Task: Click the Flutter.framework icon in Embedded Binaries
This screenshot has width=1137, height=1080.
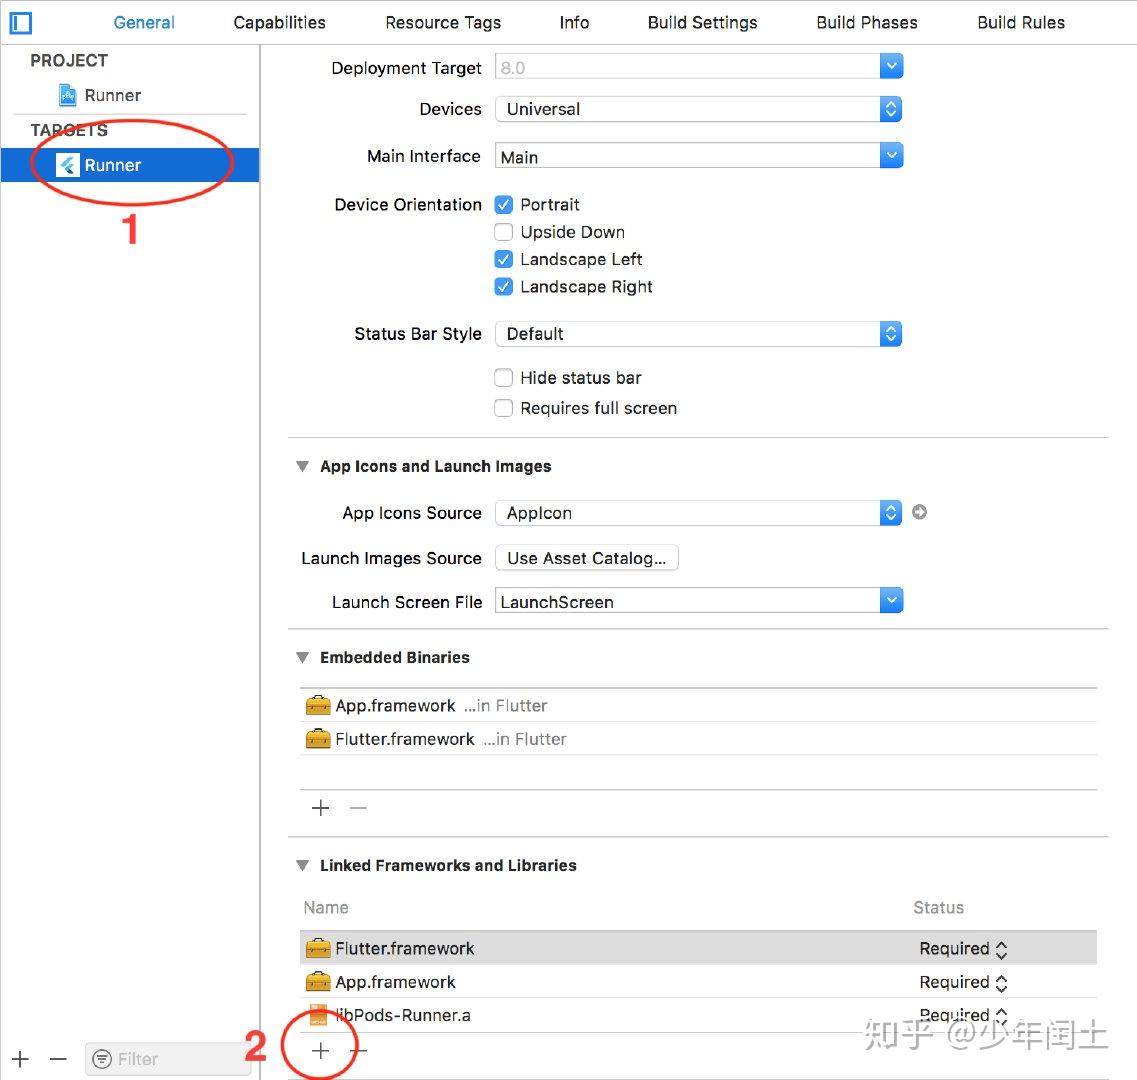Action: (318, 739)
